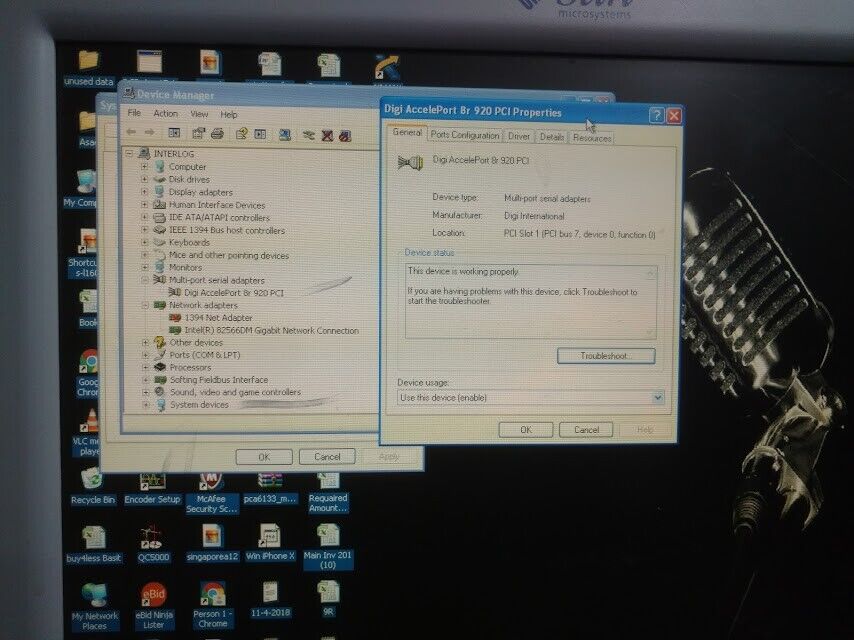Screen dimensions: 854x640
Task: Open the File menu in Device Manager
Action: 134,113
